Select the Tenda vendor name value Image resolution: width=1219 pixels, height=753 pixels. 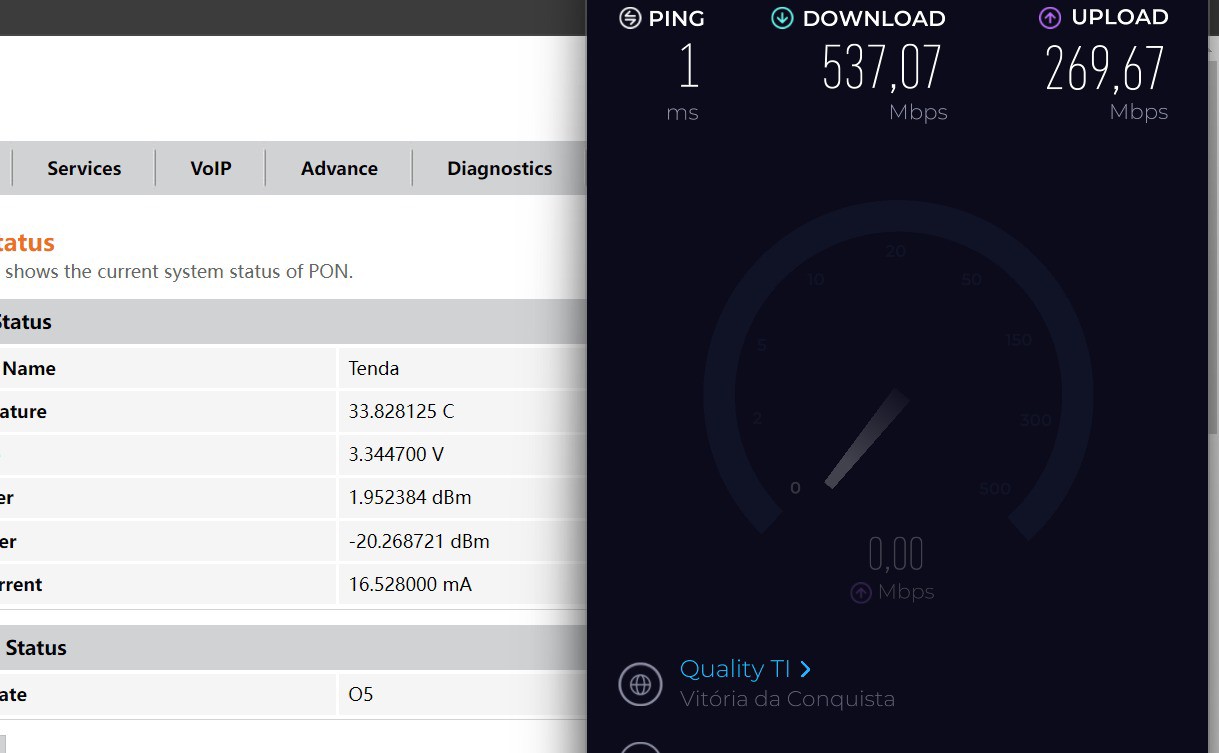click(x=374, y=368)
